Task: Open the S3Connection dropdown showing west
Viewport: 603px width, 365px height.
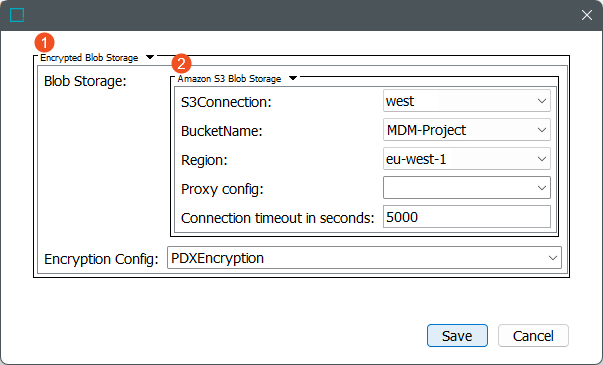Action: pos(466,101)
